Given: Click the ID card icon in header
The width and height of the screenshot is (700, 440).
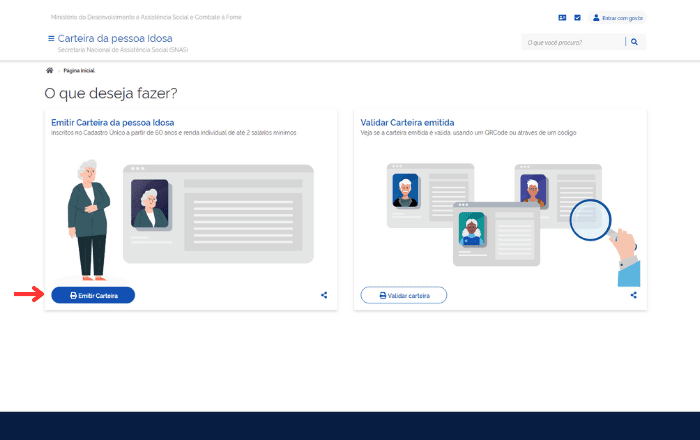Looking at the screenshot, I should [x=562, y=17].
